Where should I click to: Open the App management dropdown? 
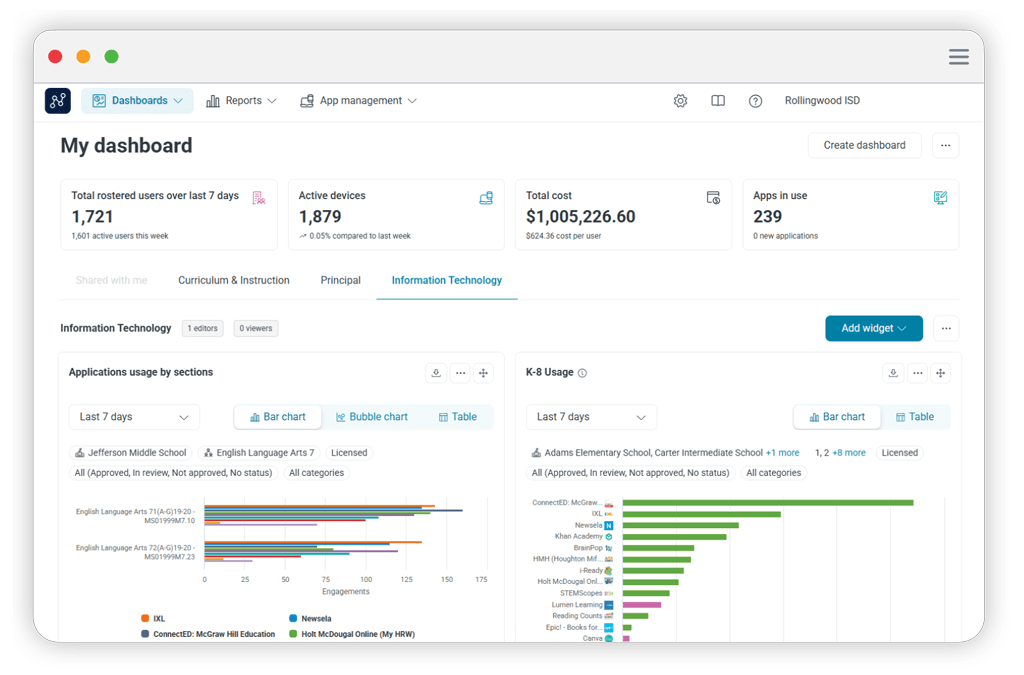click(358, 101)
